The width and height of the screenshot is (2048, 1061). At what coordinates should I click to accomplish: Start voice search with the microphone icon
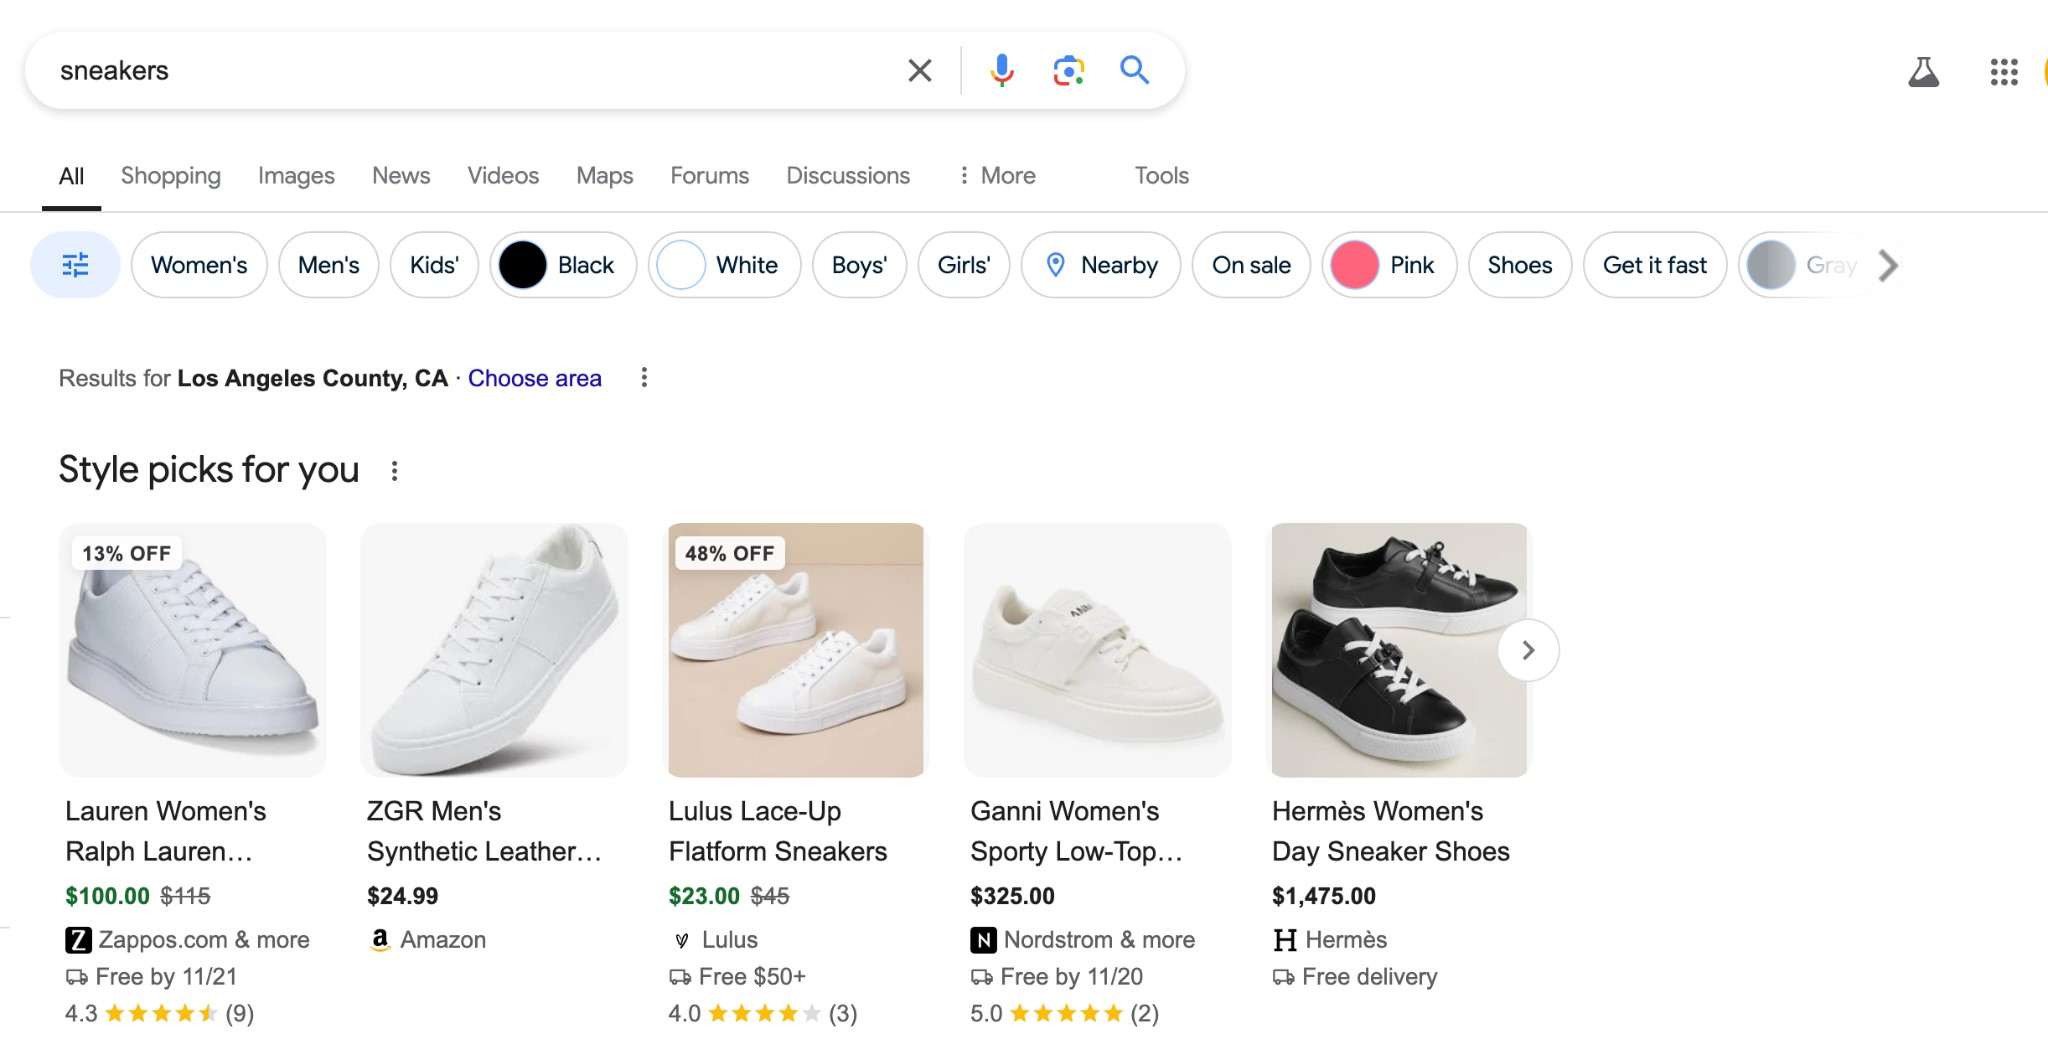point(1001,70)
